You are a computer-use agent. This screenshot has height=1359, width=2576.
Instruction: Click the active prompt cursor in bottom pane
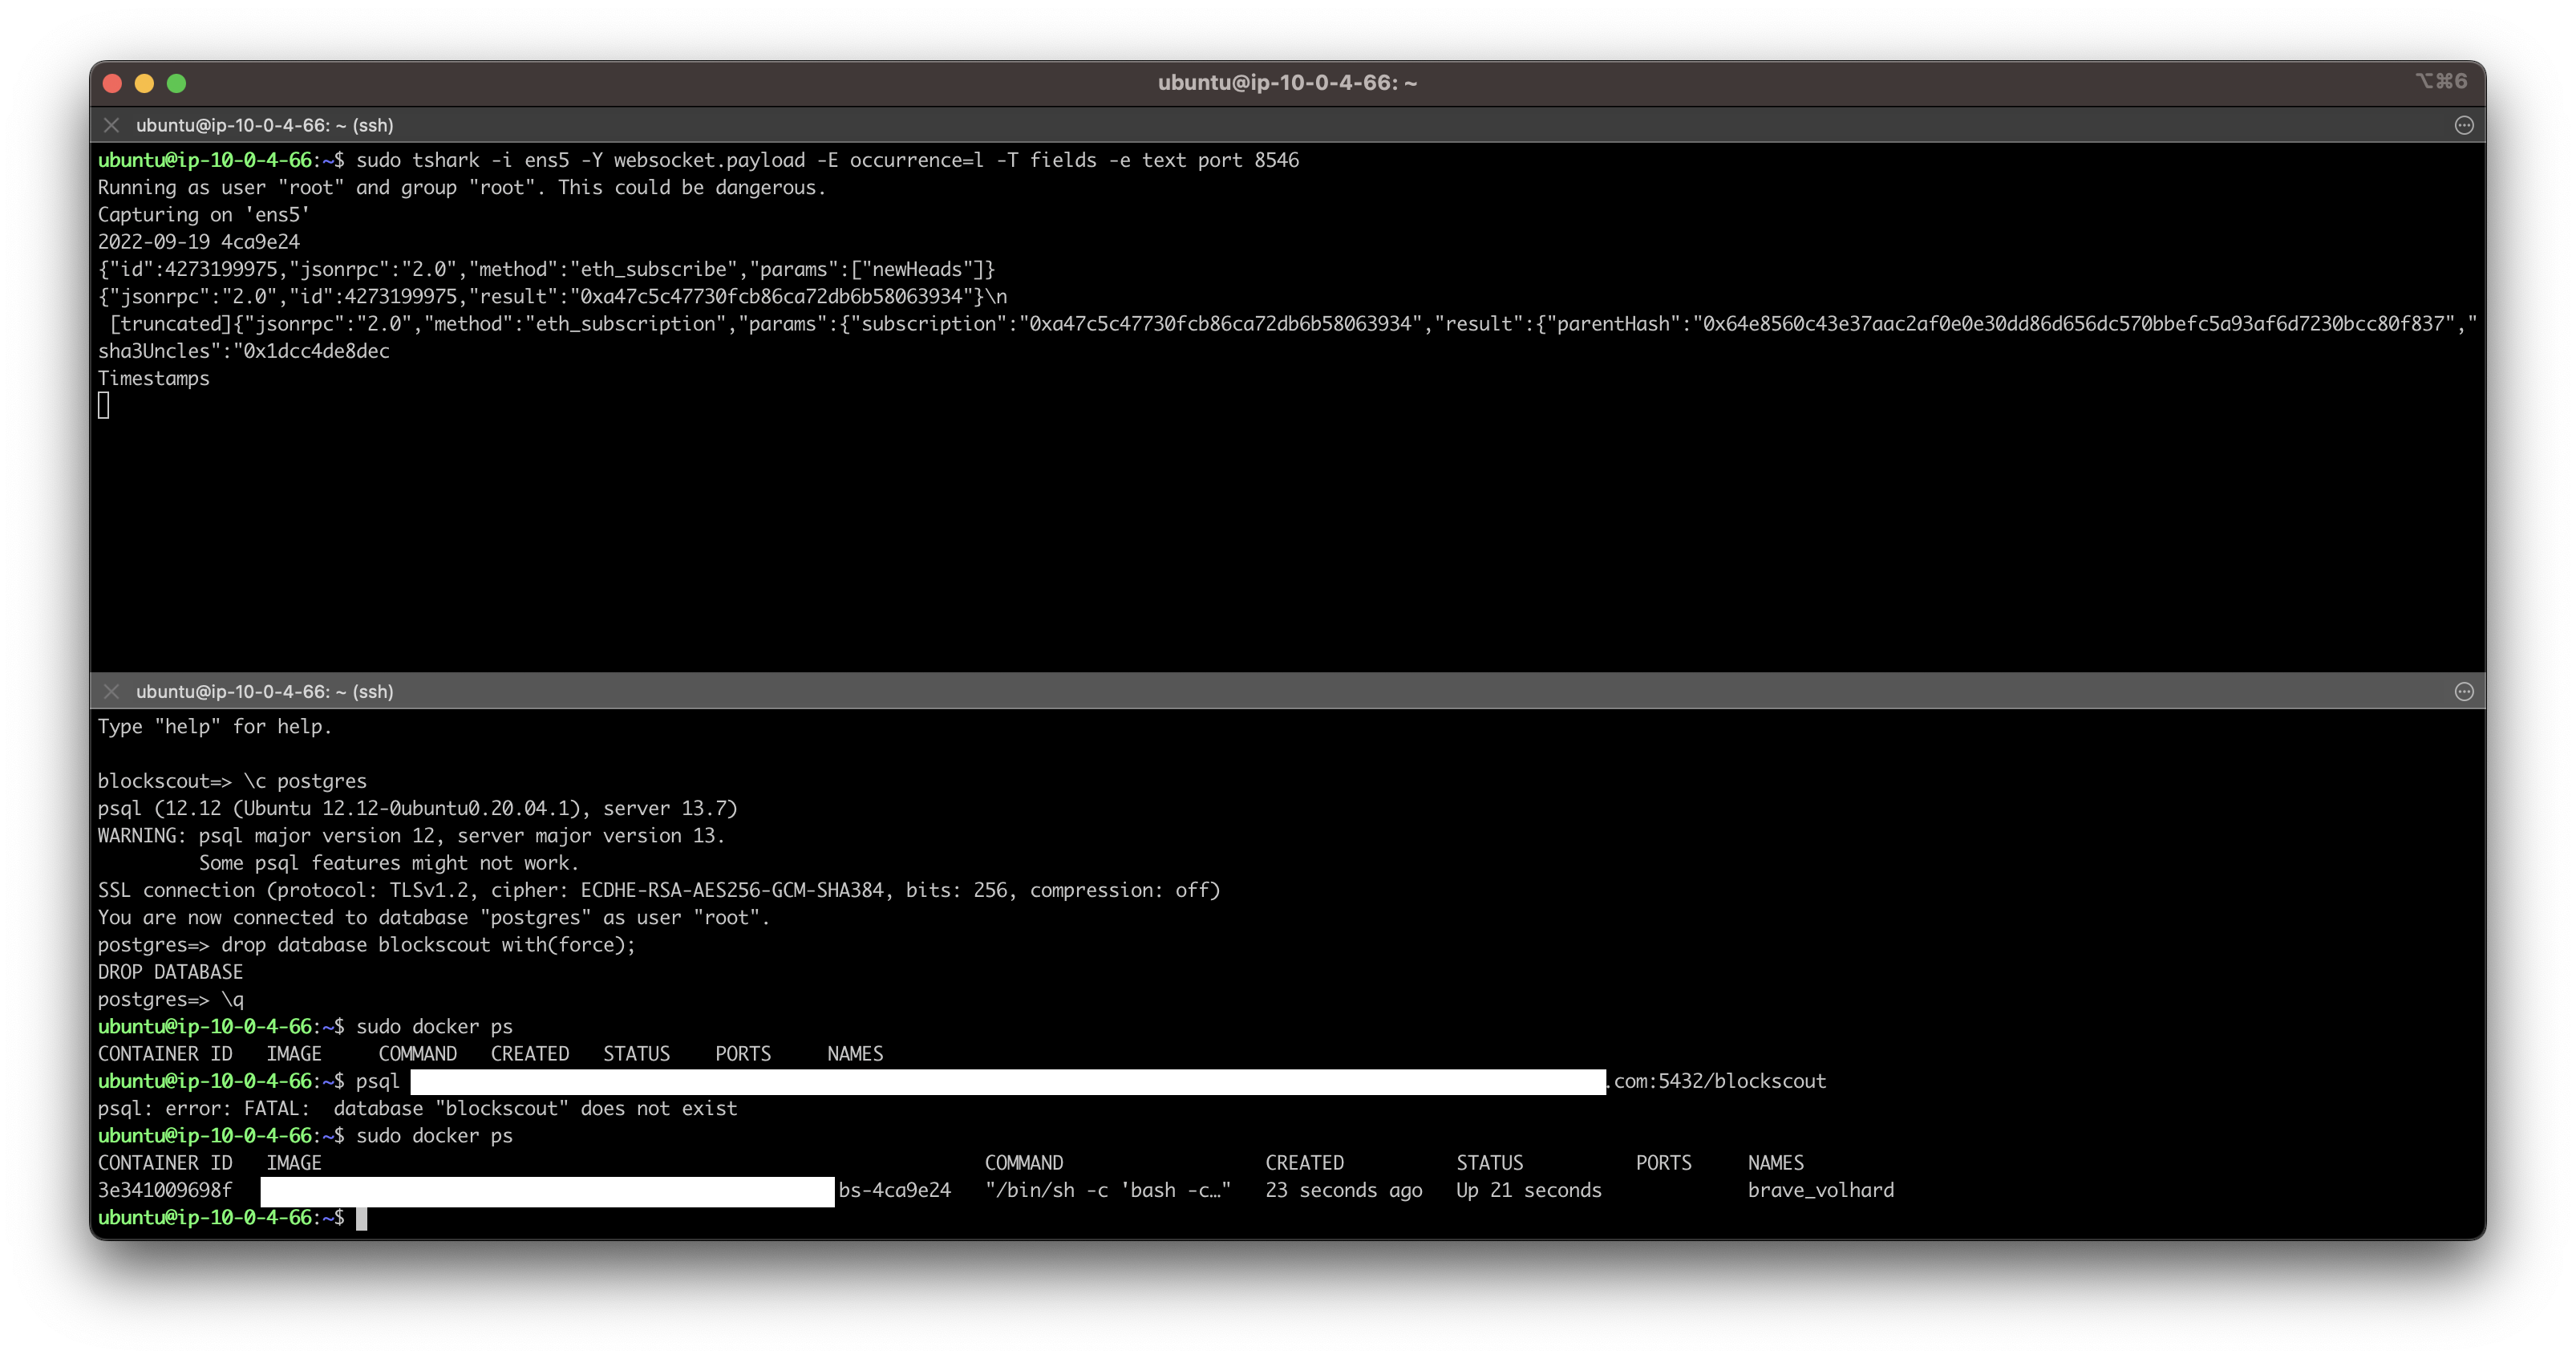point(362,1218)
